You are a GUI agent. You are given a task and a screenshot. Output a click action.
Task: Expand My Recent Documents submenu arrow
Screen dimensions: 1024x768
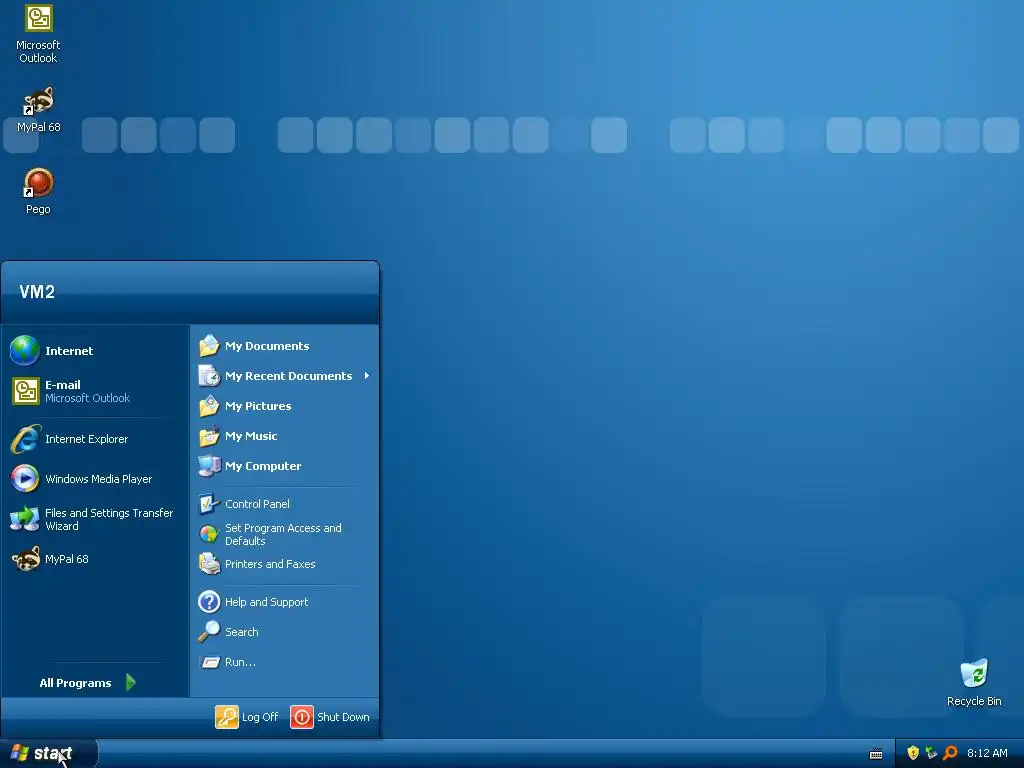pos(367,376)
